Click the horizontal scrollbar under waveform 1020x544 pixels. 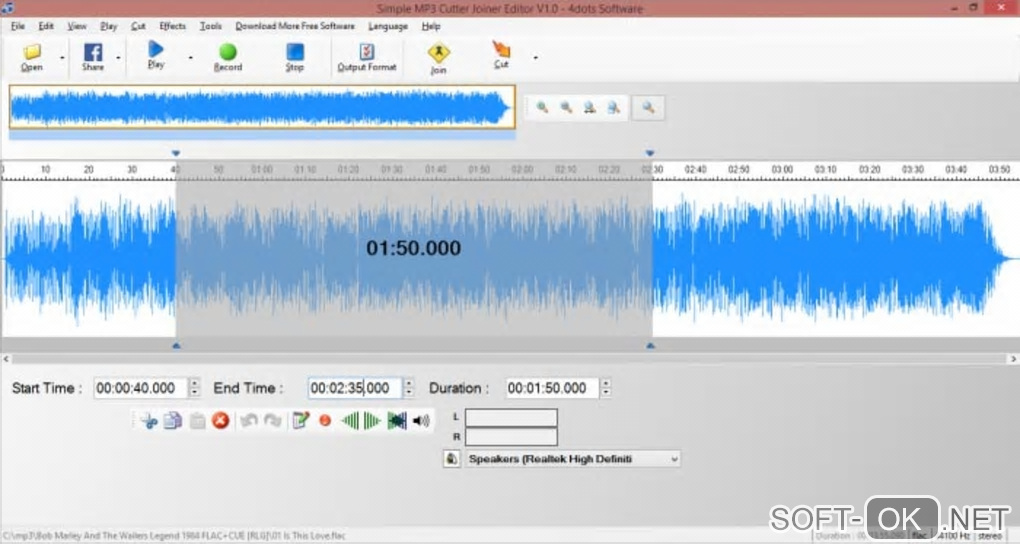click(x=509, y=359)
